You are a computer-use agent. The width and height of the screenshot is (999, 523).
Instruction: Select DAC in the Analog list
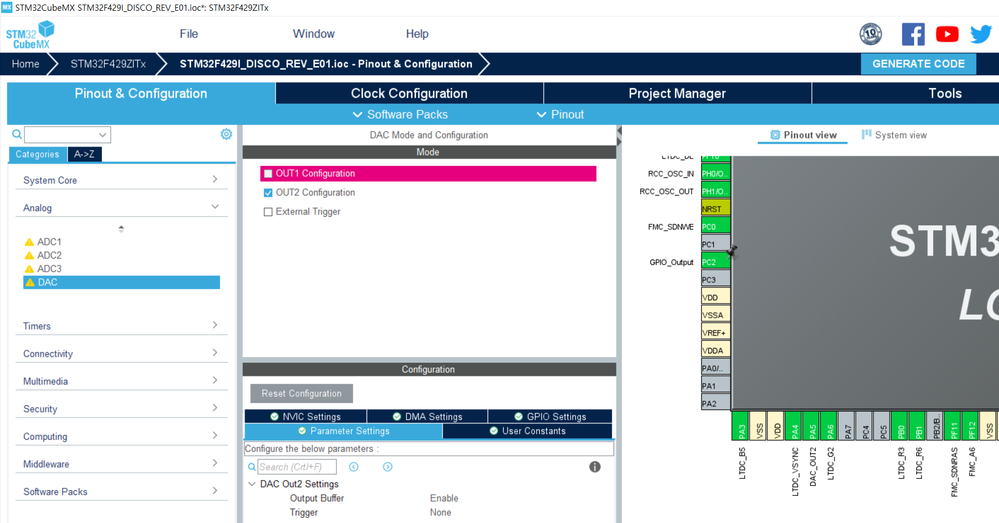click(x=122, y=282)
